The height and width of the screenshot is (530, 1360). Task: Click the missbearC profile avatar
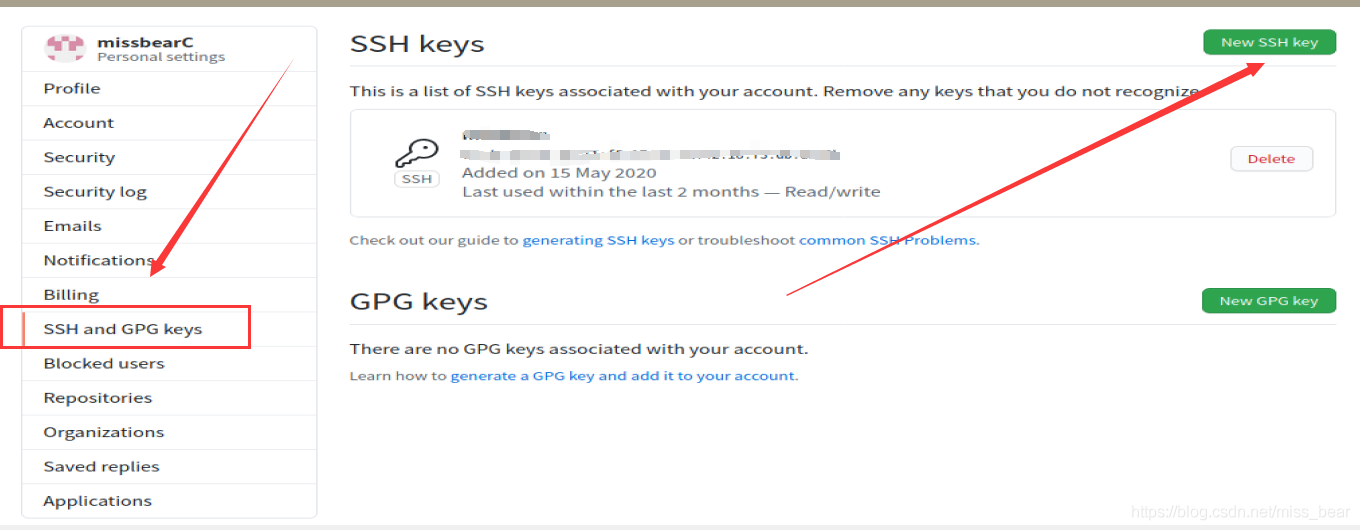click(x=66, y=48)
